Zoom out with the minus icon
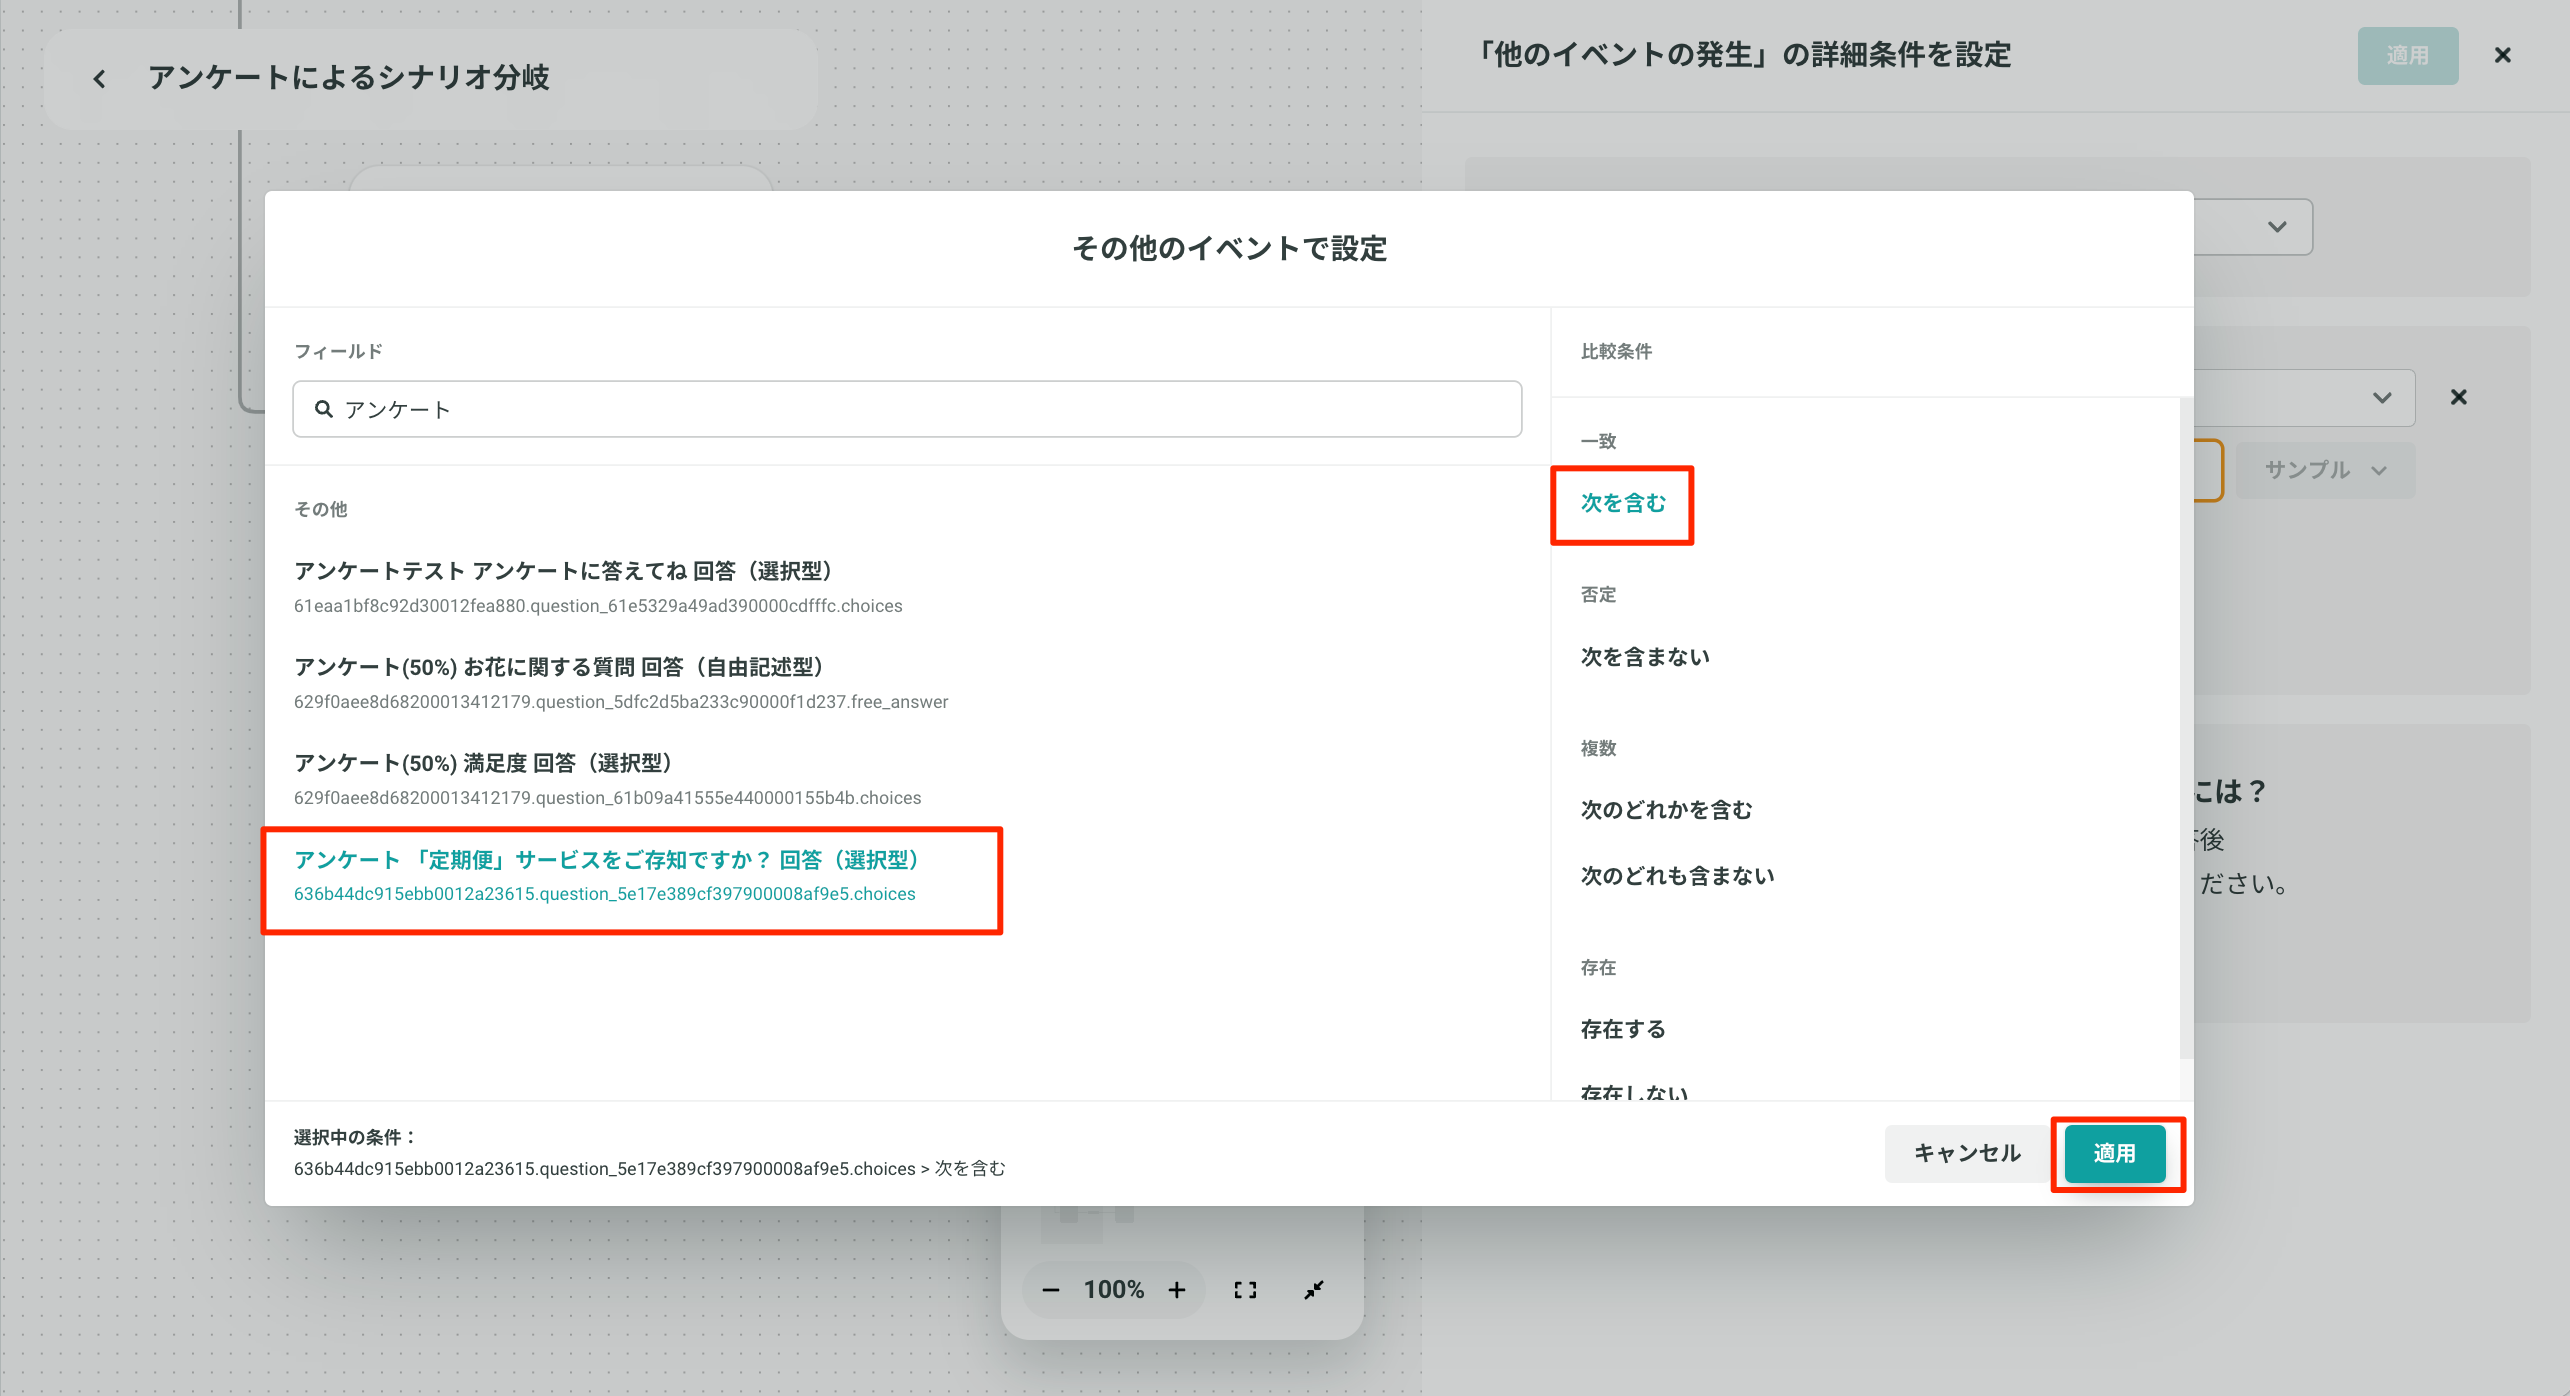Screen dimensions: 2570x1396 point(1050,1290)
